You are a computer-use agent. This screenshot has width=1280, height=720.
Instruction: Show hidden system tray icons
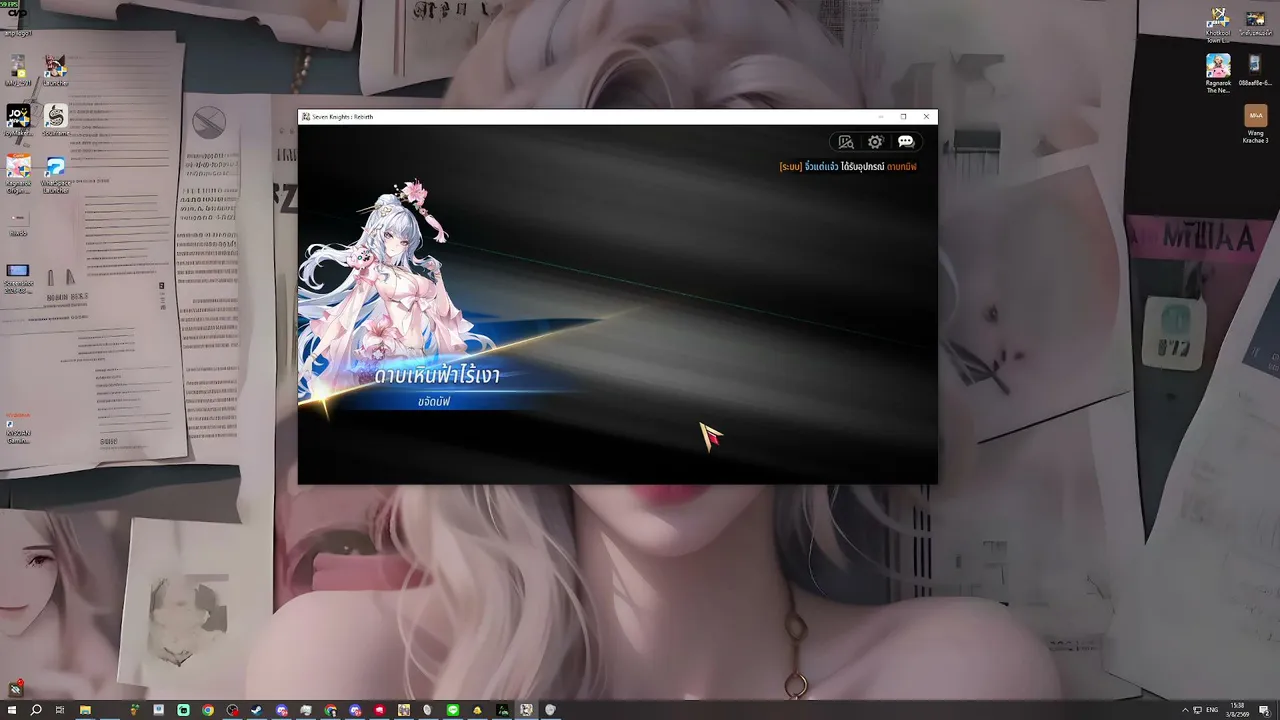click(1185, 710)
